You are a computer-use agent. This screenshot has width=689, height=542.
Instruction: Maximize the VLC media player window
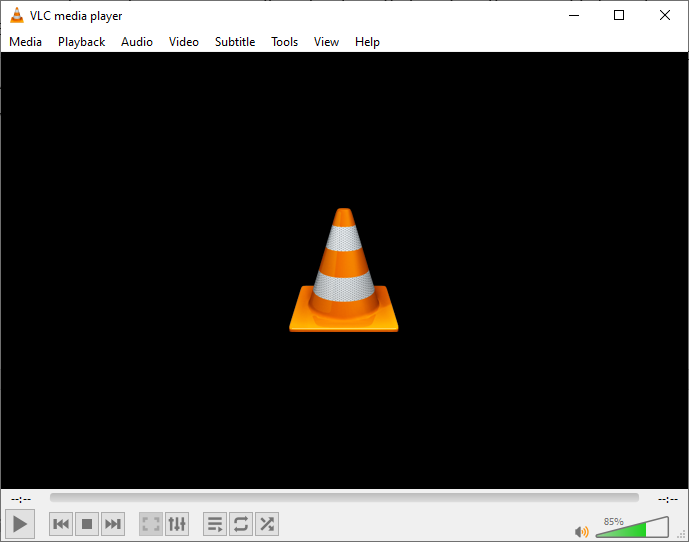tap(619, 15)
